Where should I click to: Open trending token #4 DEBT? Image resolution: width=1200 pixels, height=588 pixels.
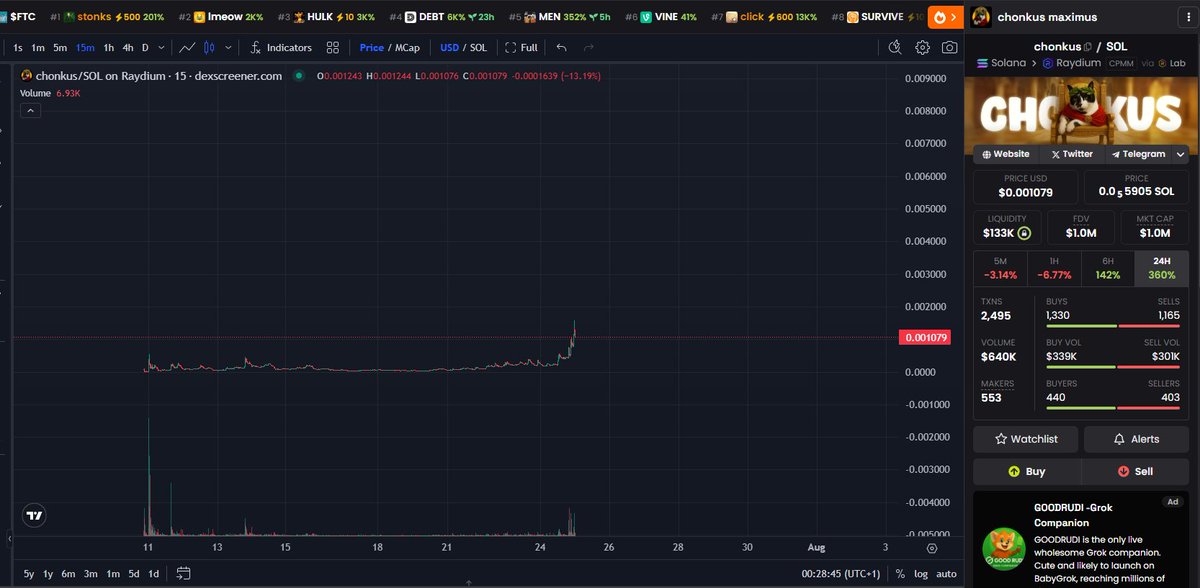[442, 17]
